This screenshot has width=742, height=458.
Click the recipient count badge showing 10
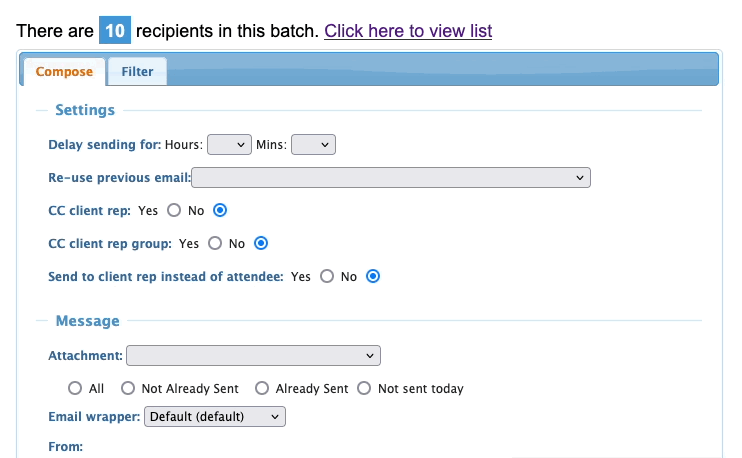point(115,30)
